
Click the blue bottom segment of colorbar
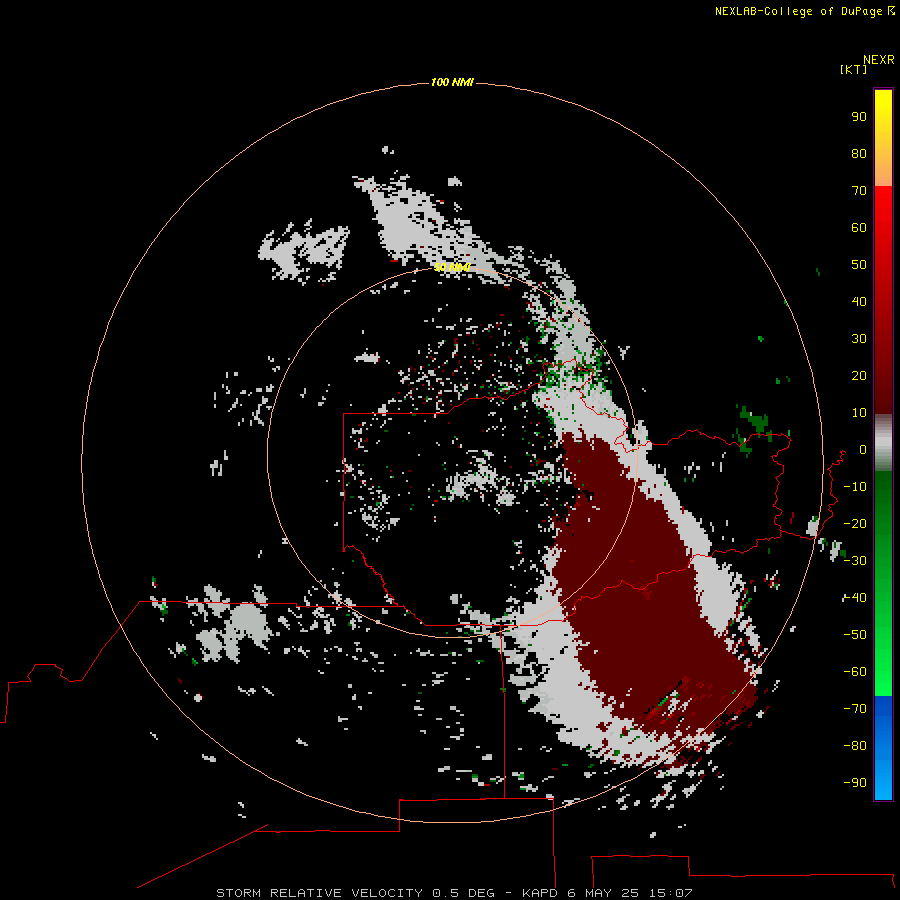883,747
